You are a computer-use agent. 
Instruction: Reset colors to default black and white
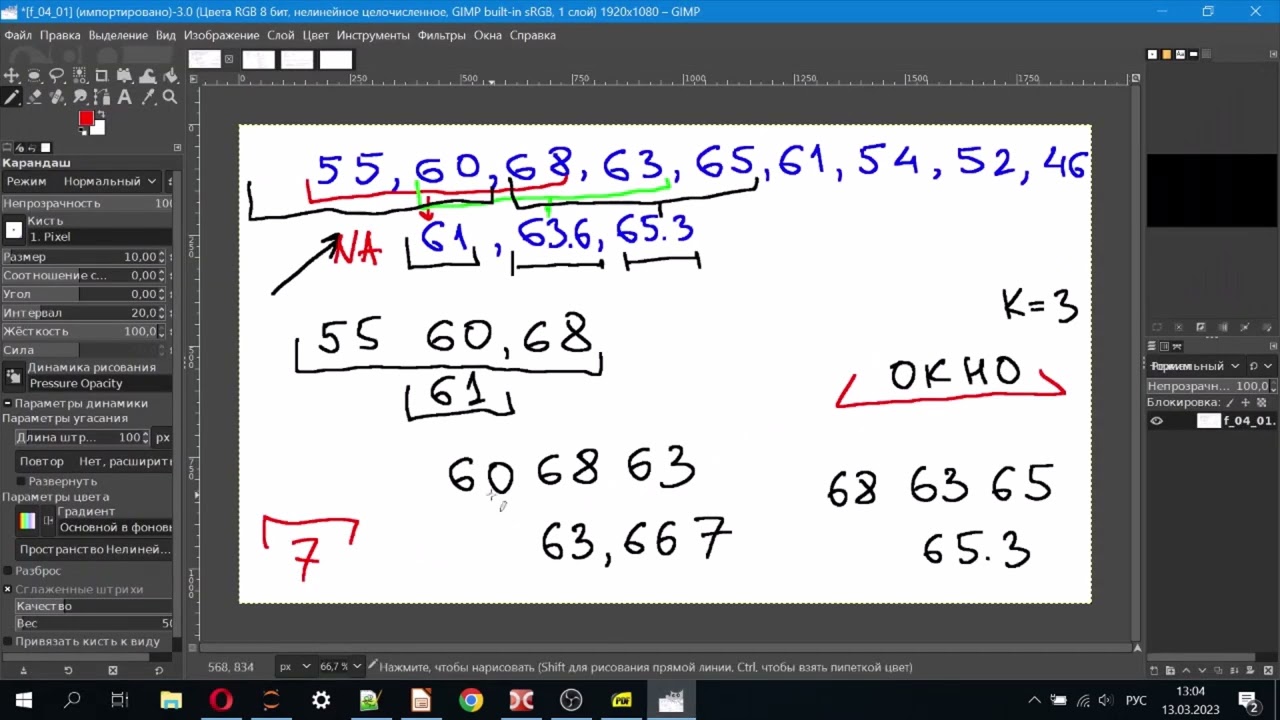click(82, 131)
